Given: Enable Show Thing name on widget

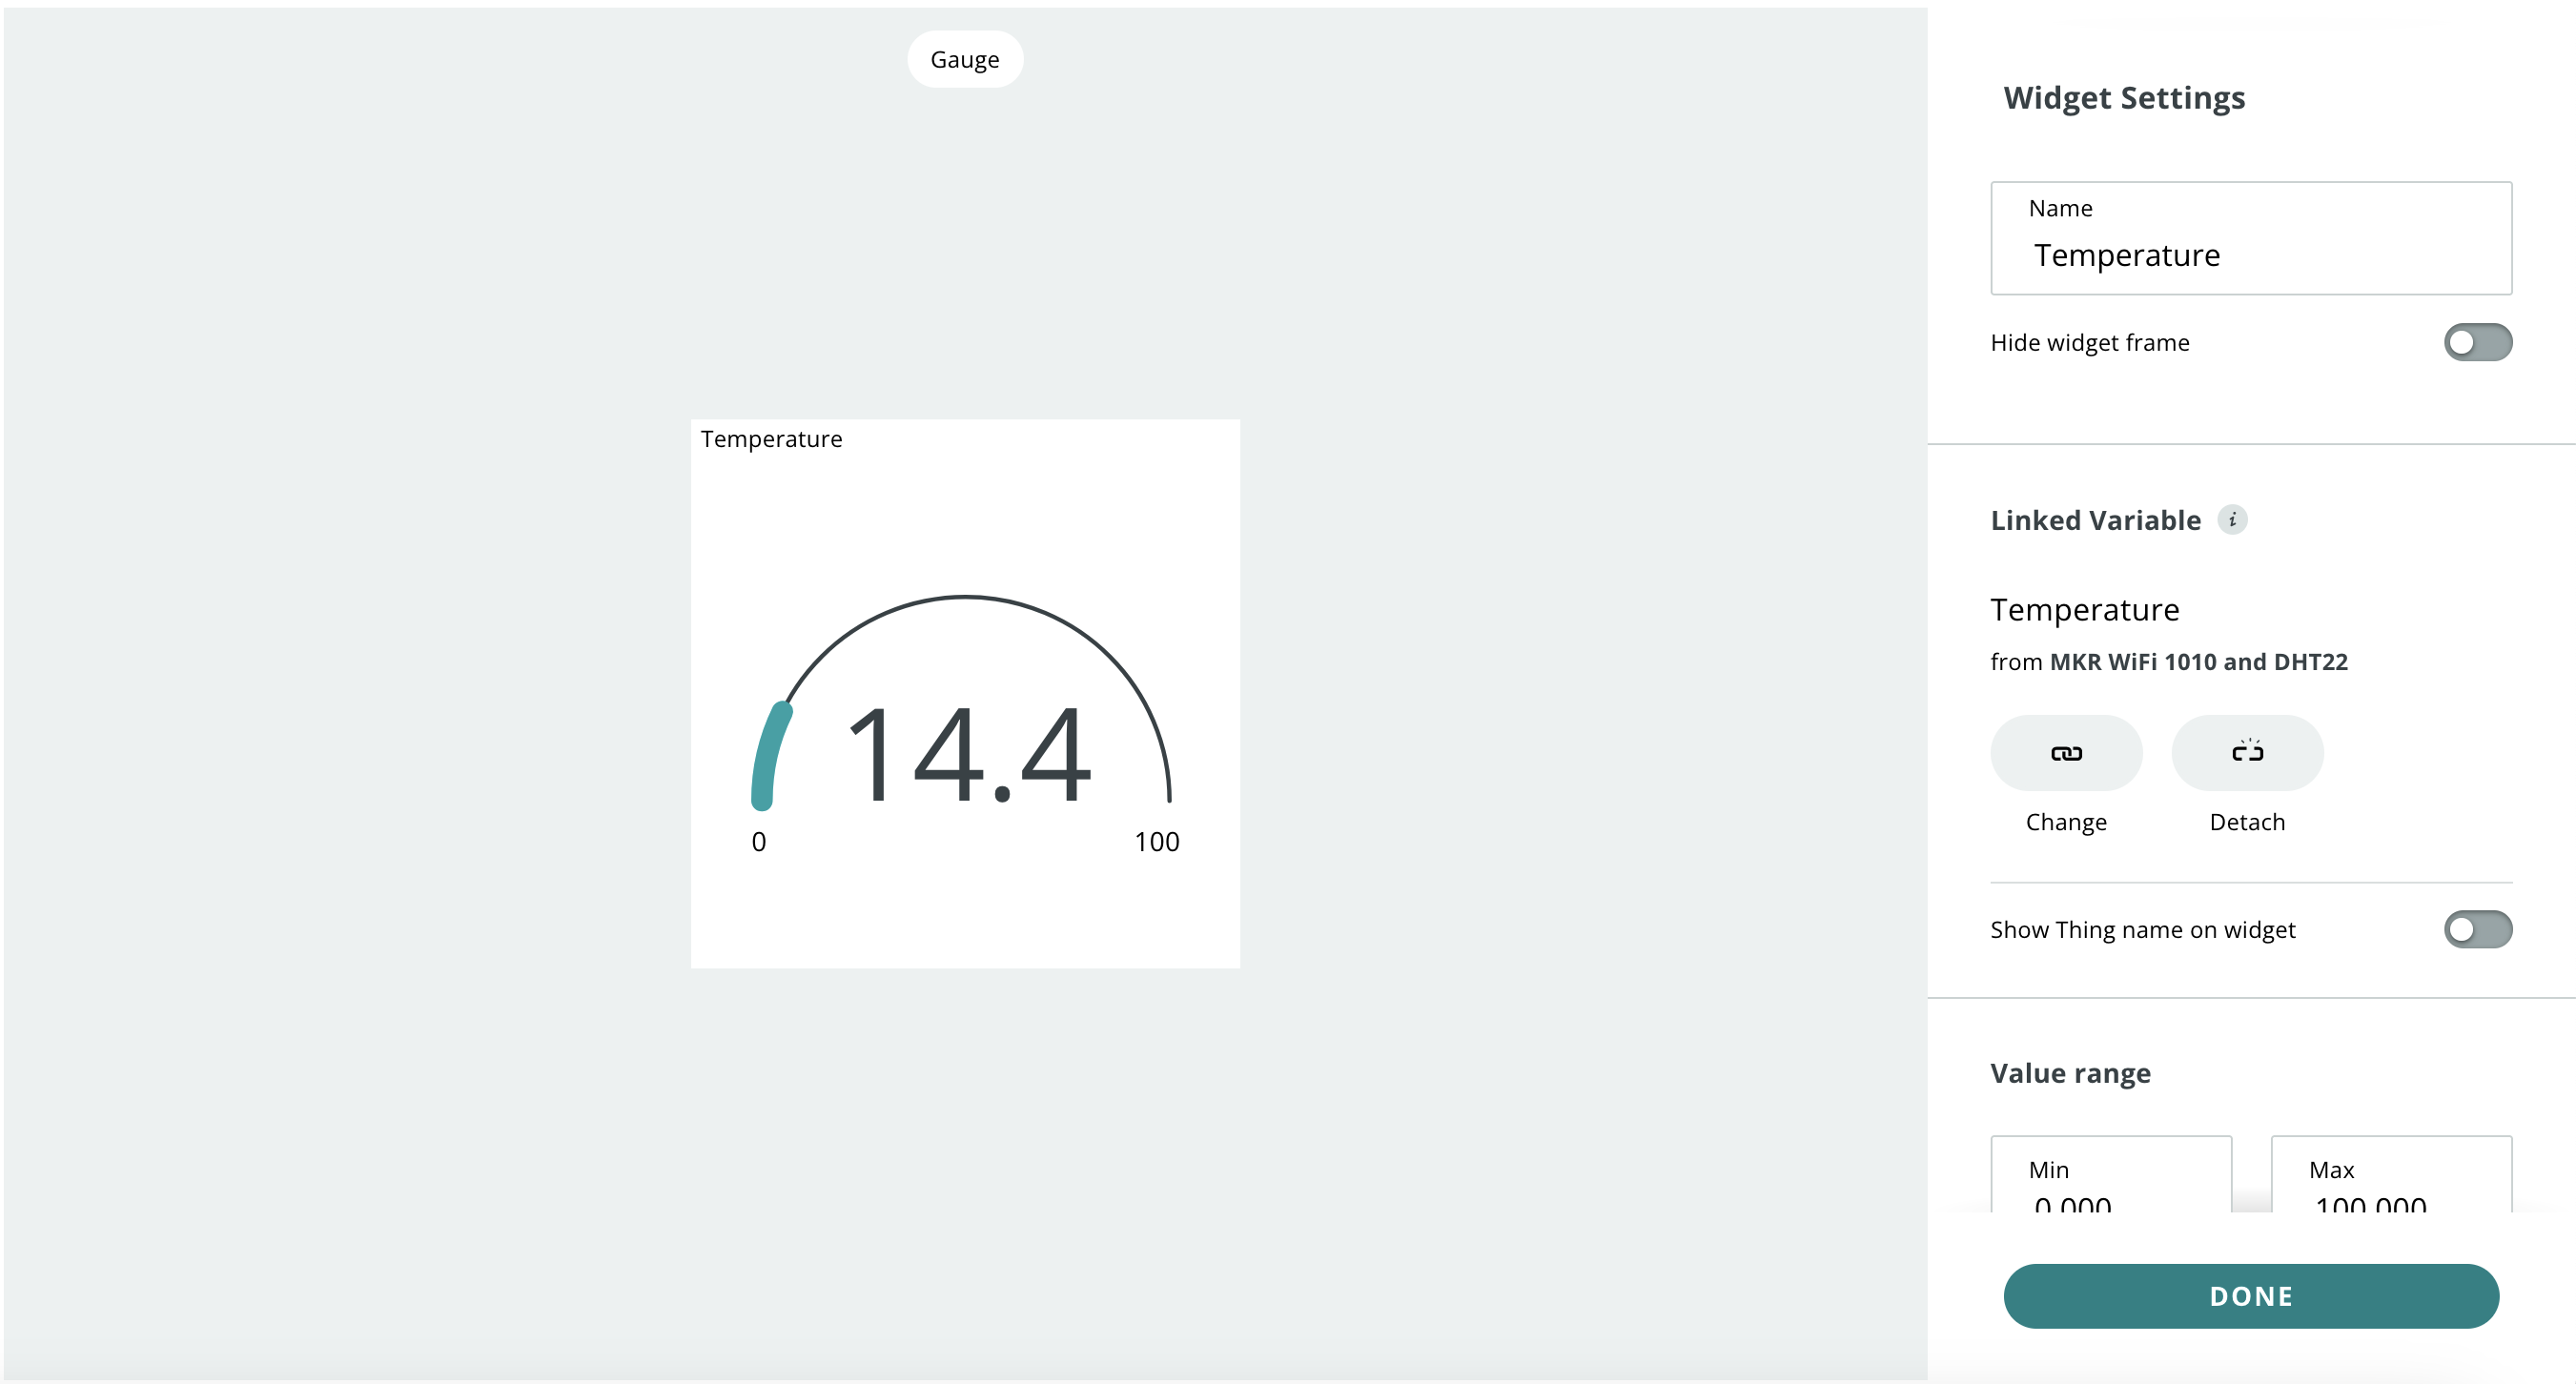Looking at the screenshot, I should tap(2477, 929).
